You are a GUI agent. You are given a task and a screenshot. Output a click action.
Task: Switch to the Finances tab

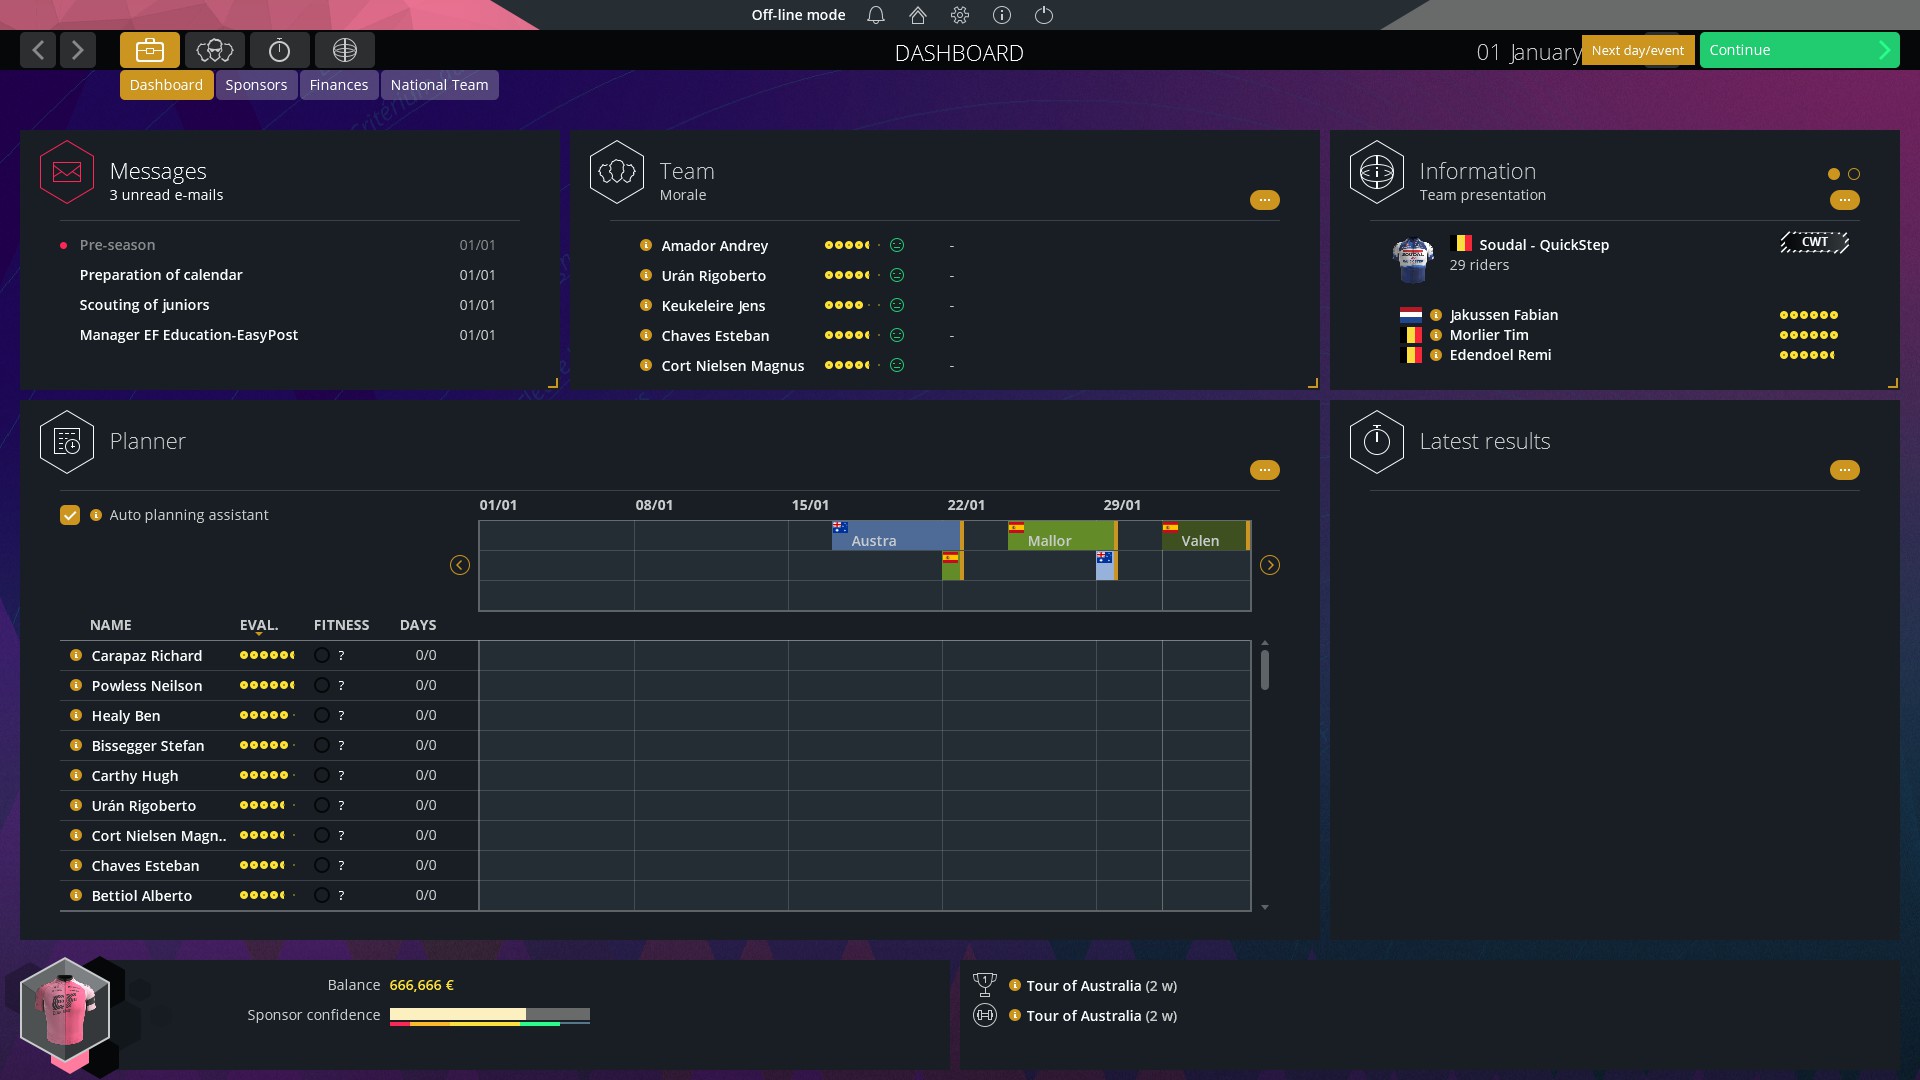tap(339, 85)
